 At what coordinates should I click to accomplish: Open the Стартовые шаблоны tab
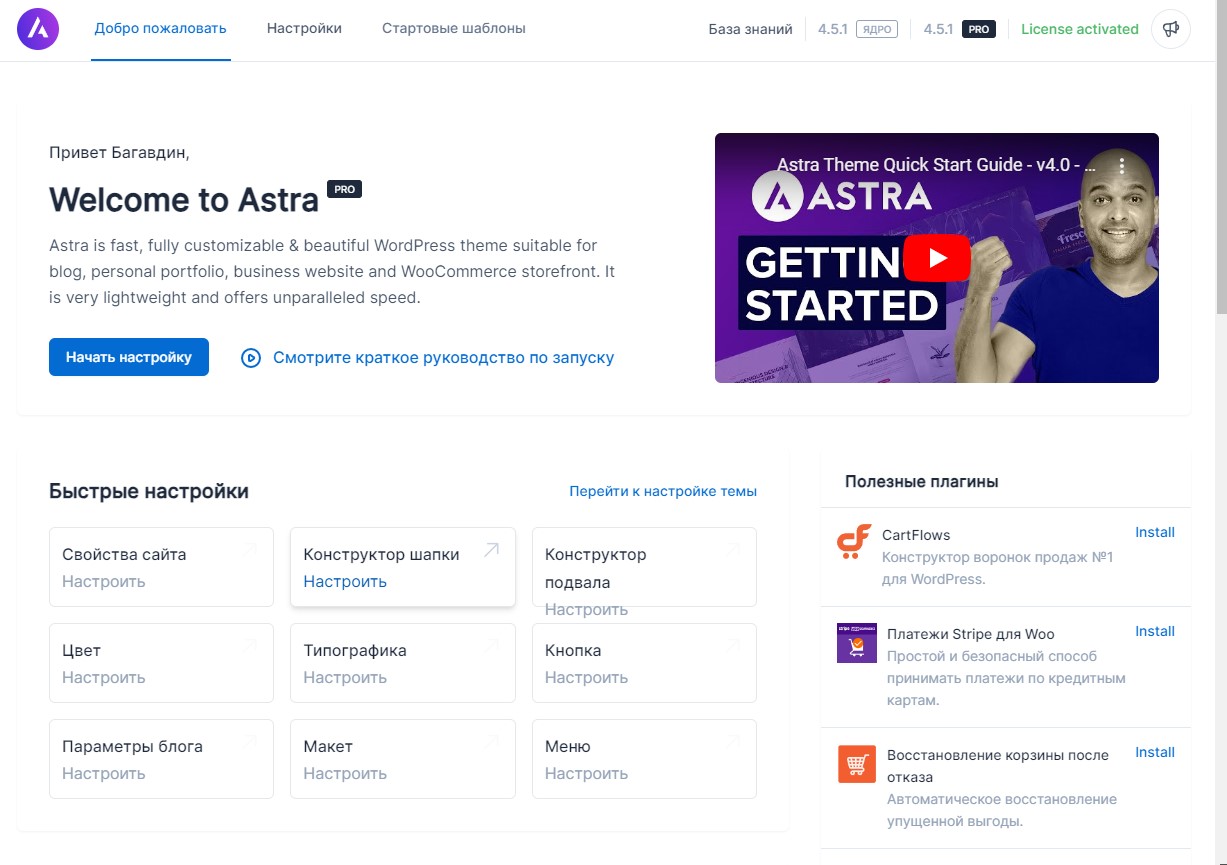(453, 29)
